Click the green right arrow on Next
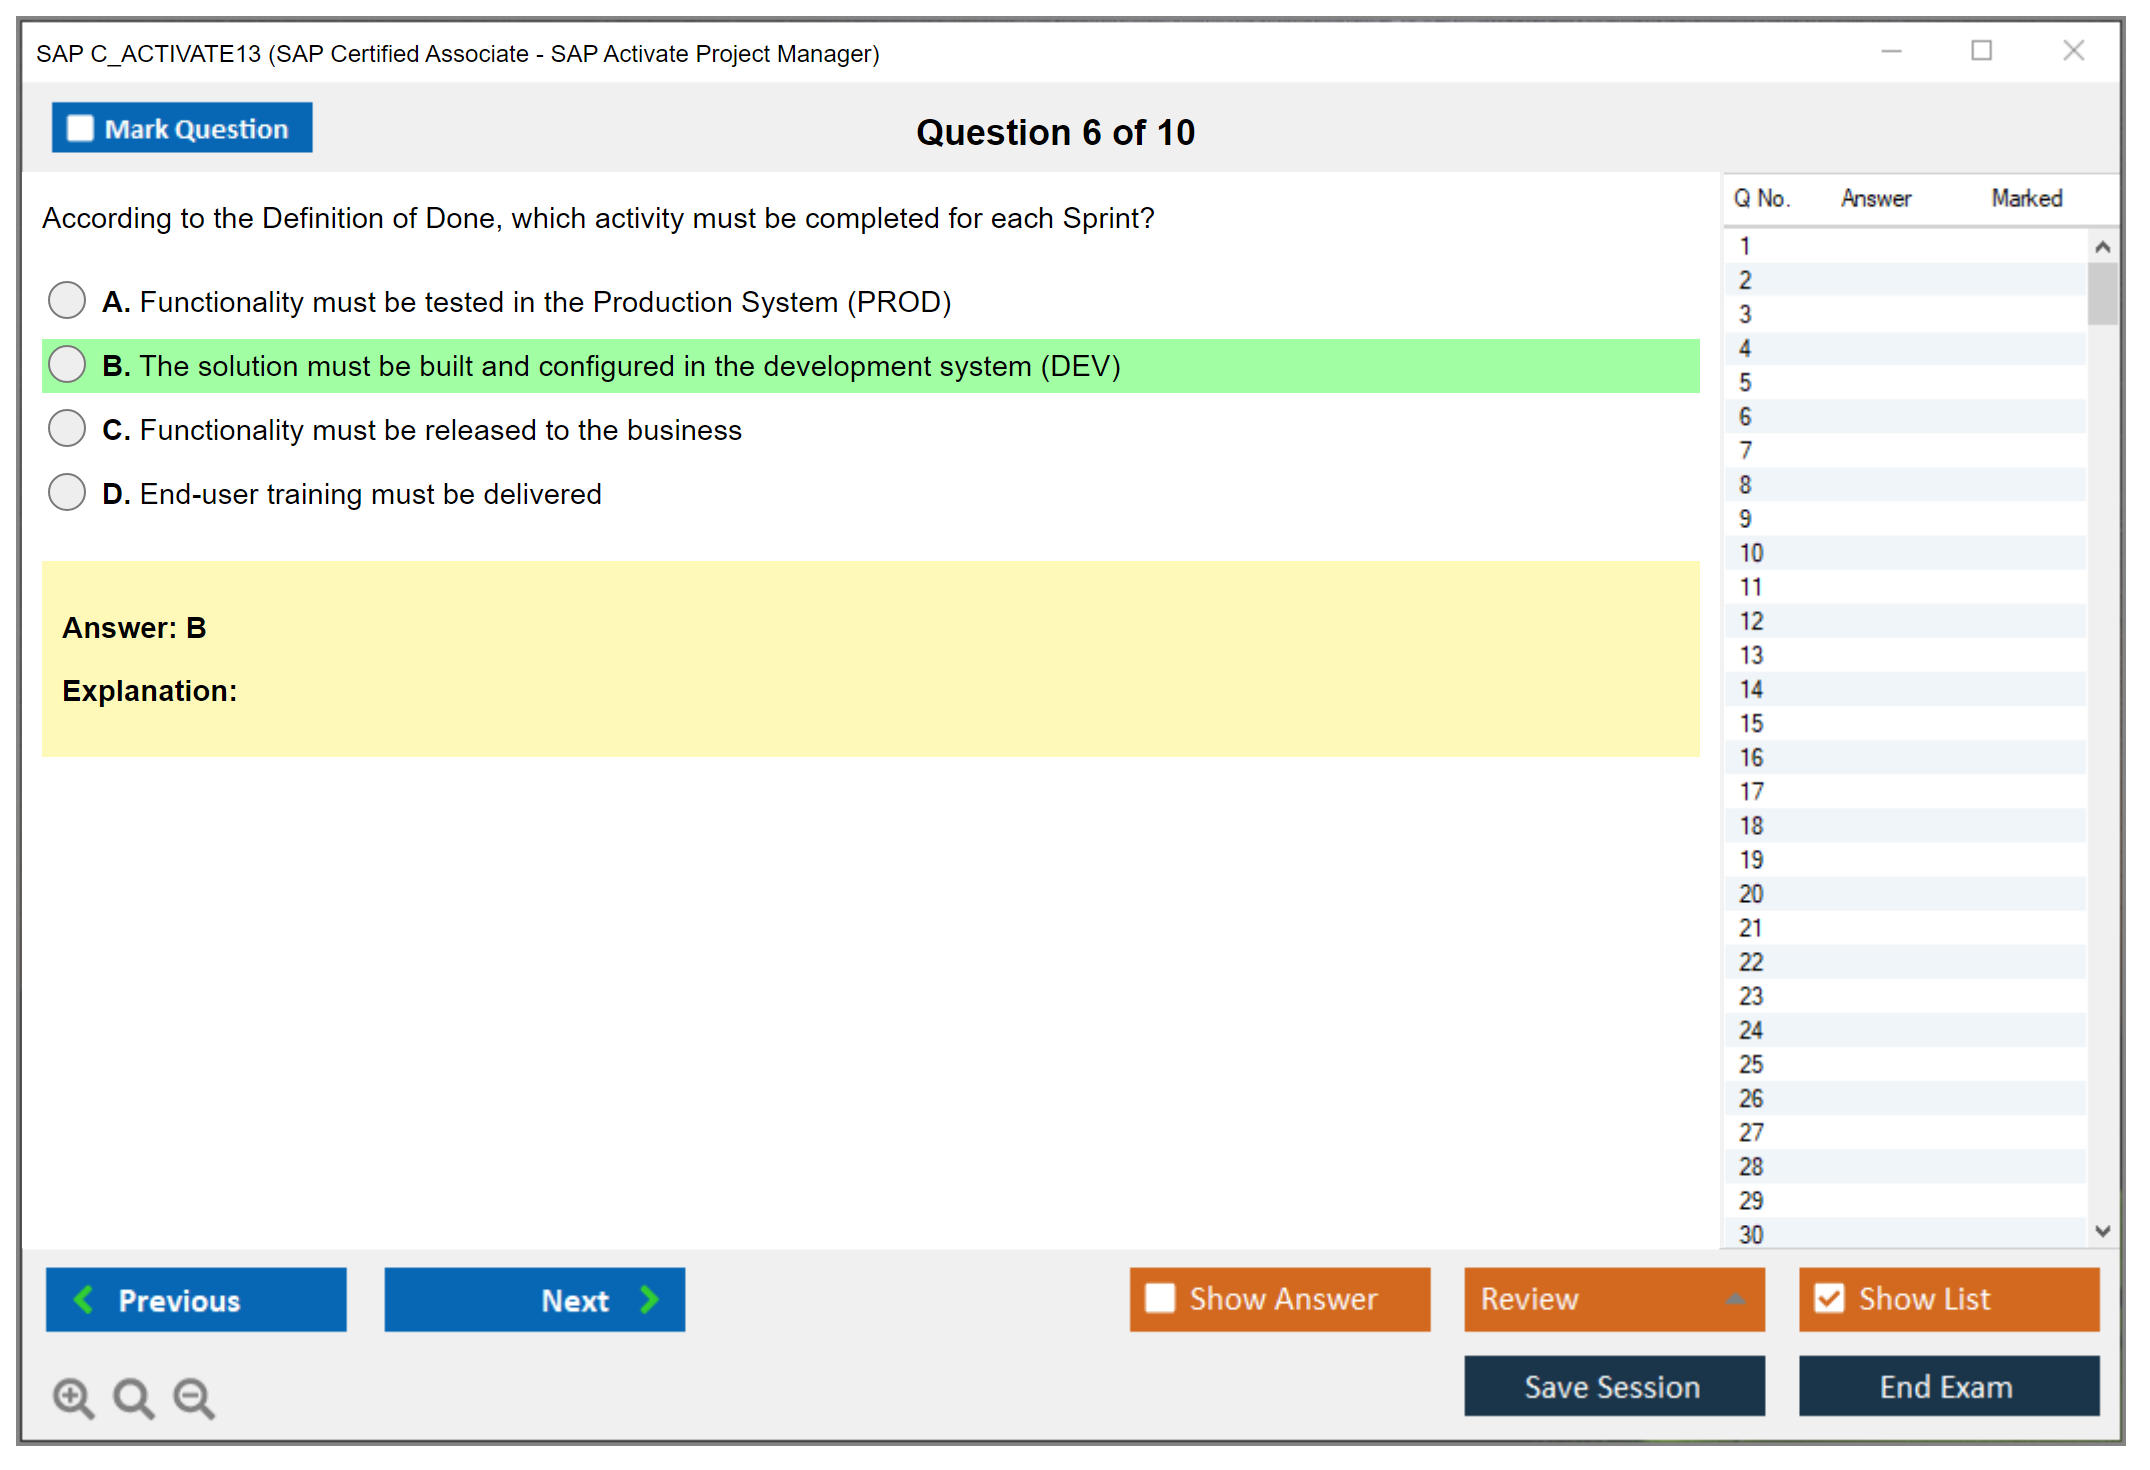2150x1470 pixels. click(x=650, y=1299)
